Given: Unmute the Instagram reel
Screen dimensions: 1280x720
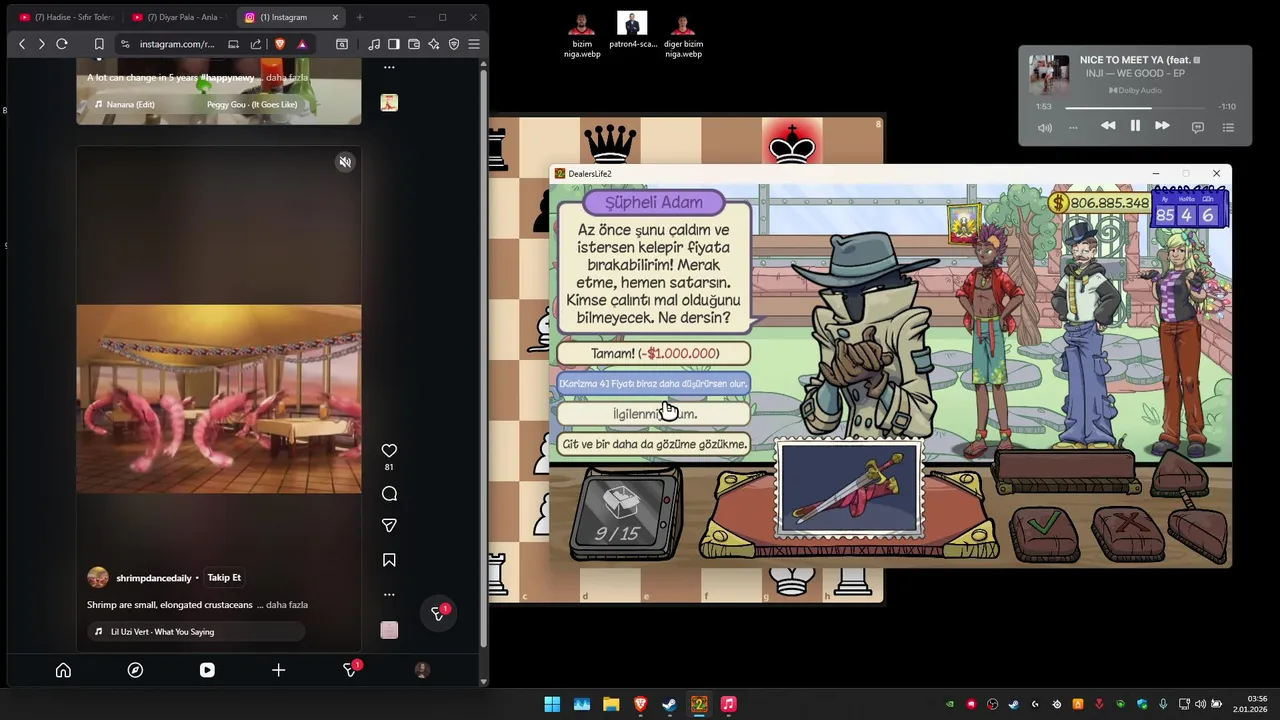Looking at the screenshot, I should [x=345, y=162].
